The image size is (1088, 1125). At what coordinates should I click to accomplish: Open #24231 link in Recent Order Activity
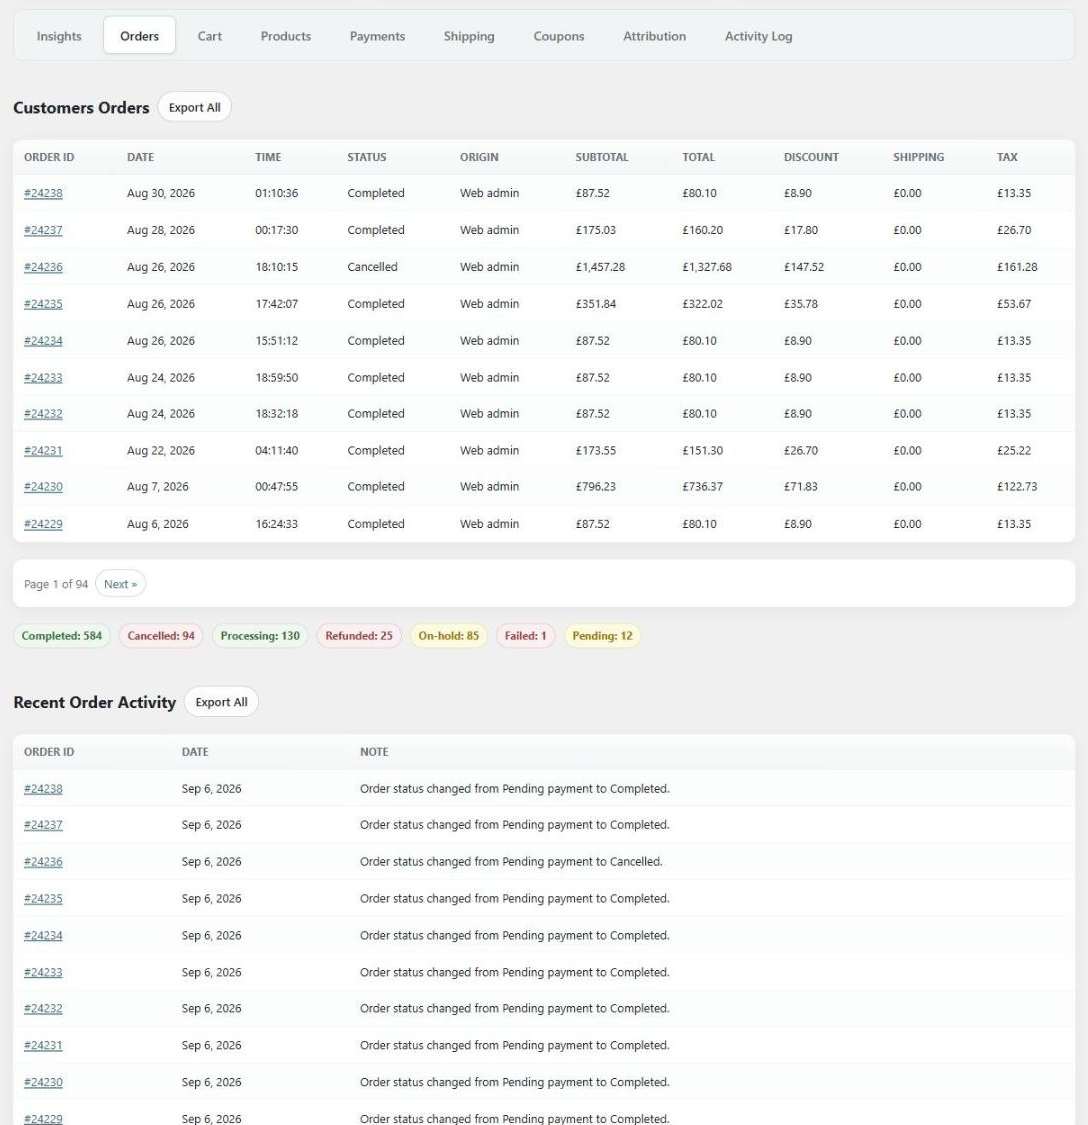point(43,1045)
